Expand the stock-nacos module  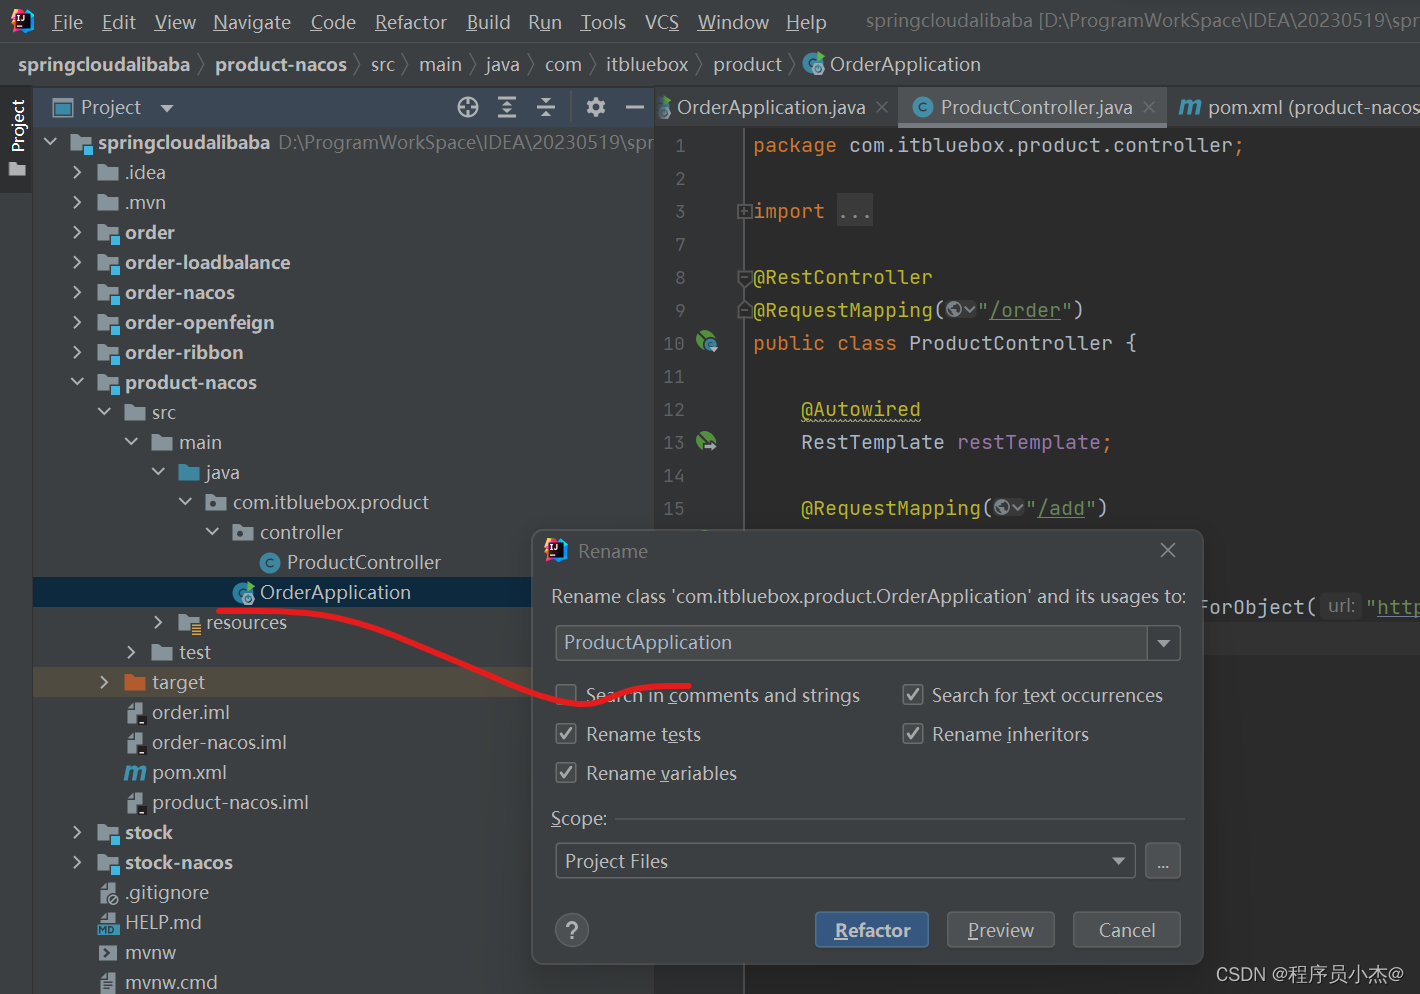77,862
